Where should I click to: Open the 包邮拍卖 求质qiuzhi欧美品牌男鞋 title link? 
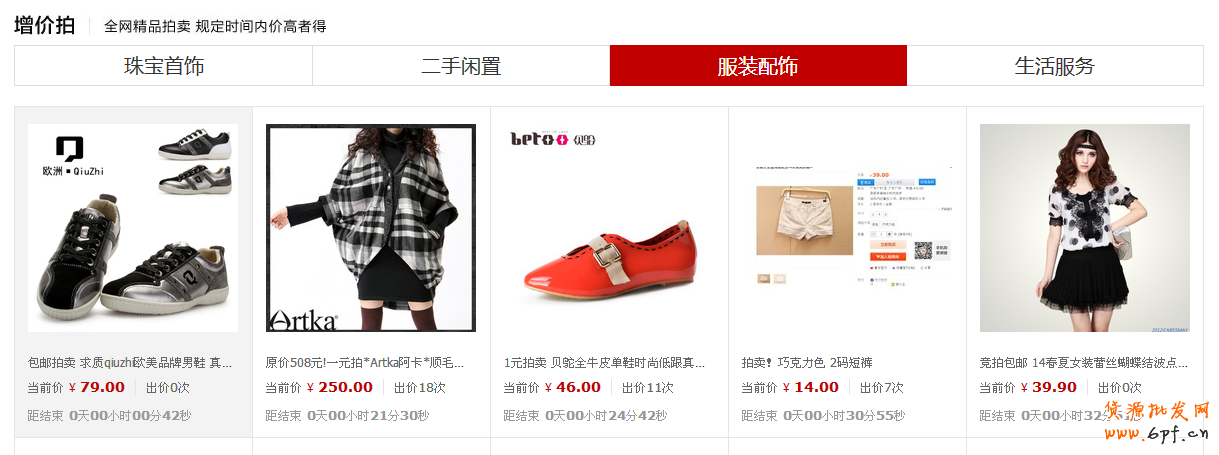pyautogui.click(x=130, y=362)
